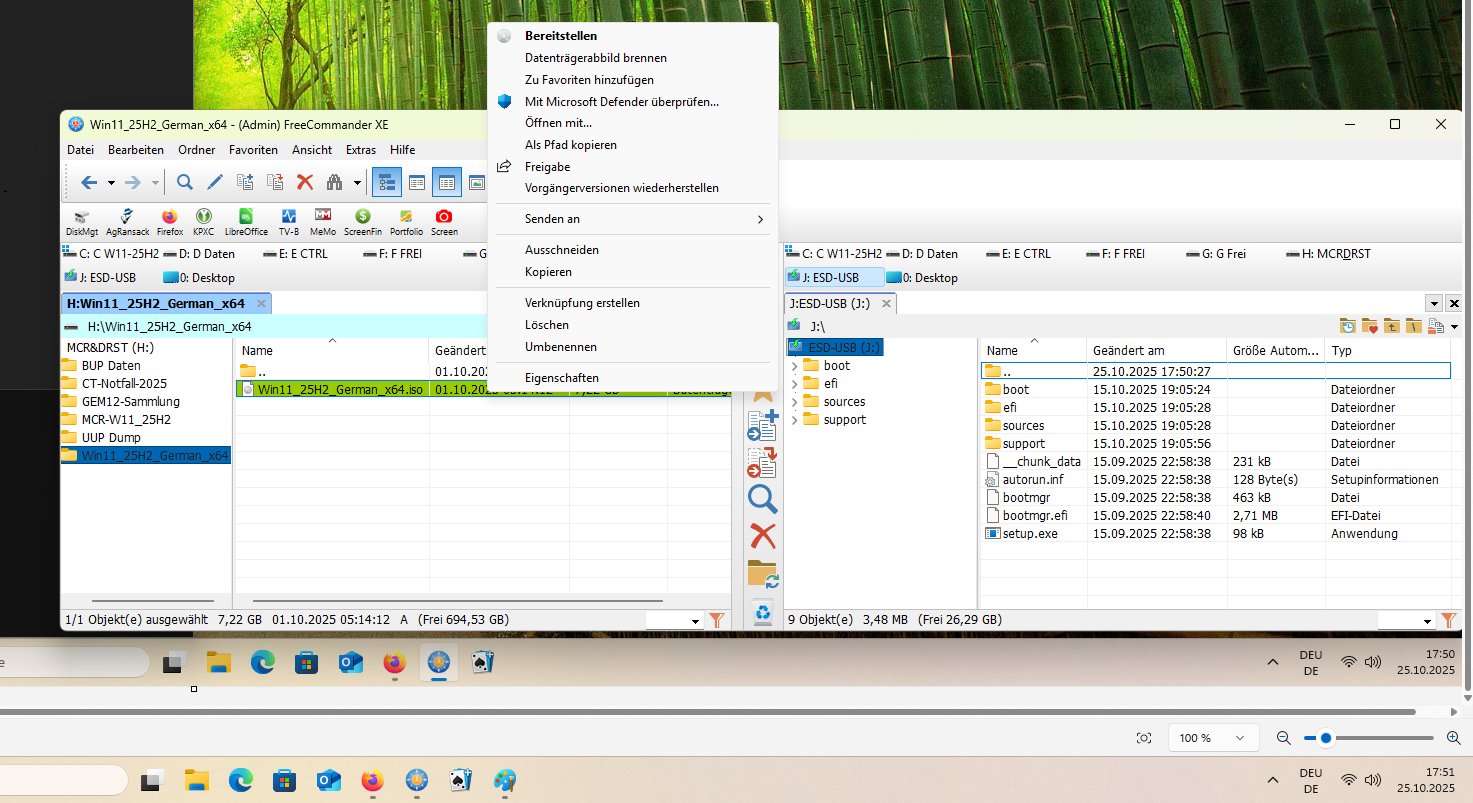Screen dimensions: 1473x803
Task: Select 0: Desktop in the left panel
Action: click(199, 278)
